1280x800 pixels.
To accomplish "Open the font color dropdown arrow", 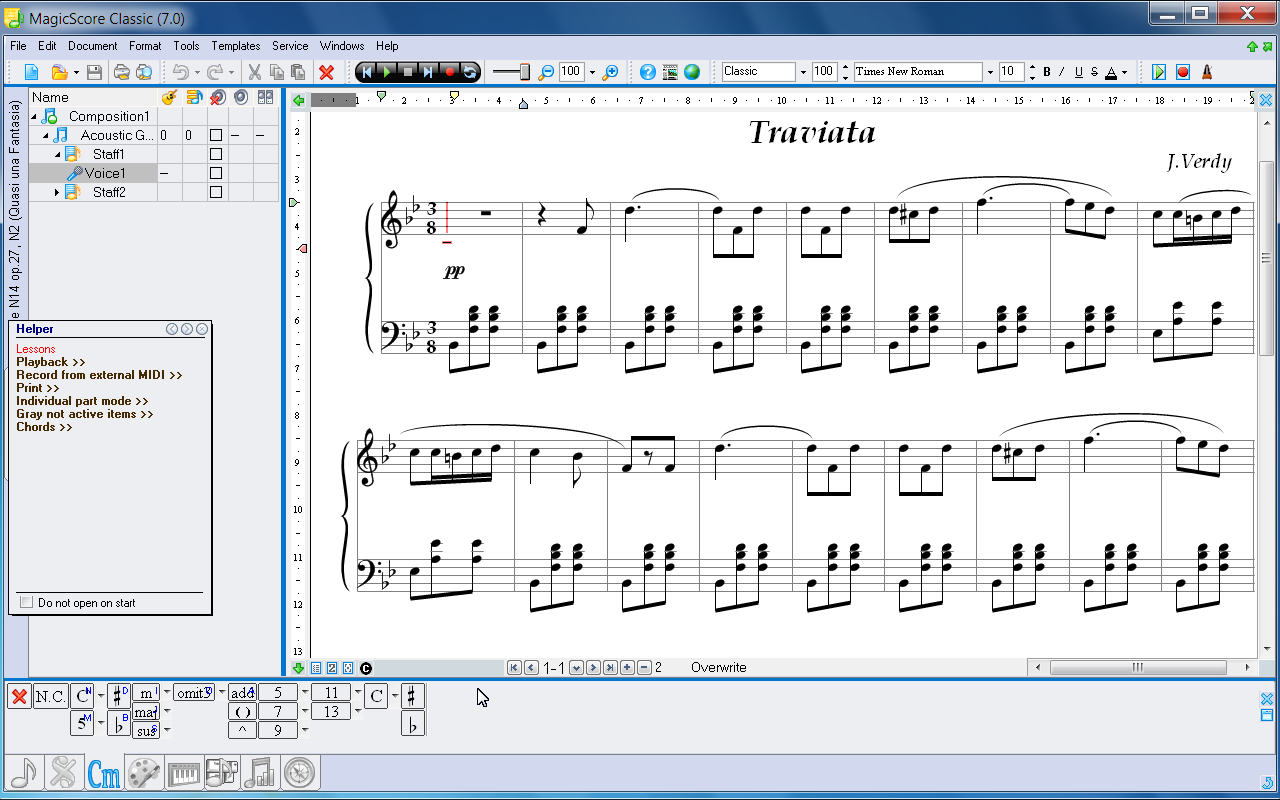I will [1124, 72].
